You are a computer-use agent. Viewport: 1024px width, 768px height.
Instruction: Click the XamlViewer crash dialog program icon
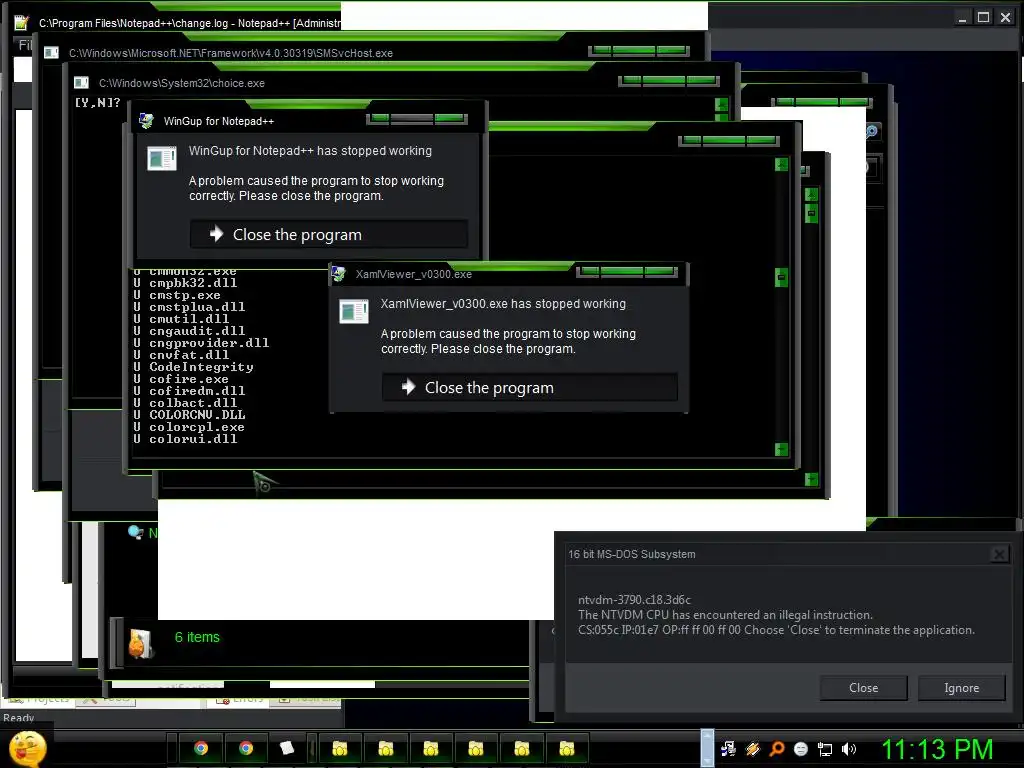pyautogui.click(x=354, y=312)
